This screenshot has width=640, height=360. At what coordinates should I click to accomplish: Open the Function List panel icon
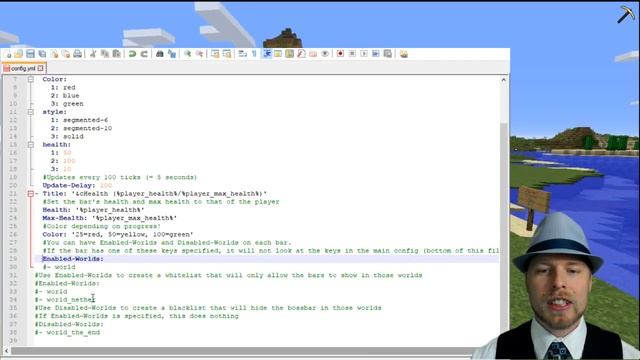click(301, 54)
